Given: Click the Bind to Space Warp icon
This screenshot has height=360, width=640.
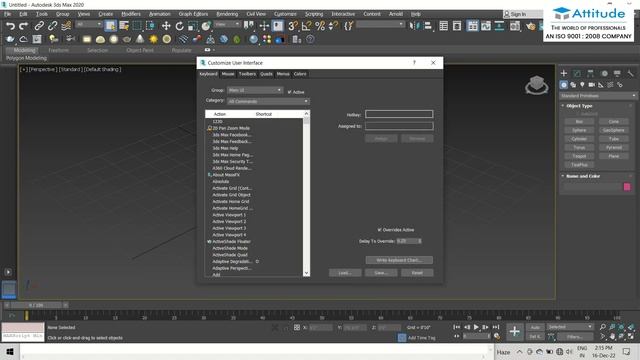Looking at the screenshot, I should tap(66, 26).
